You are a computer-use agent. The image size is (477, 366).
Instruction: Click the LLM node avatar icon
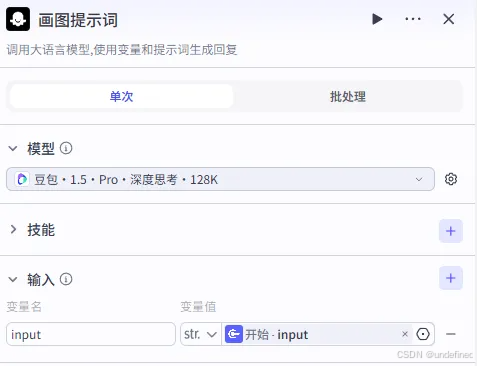point(18,19)
